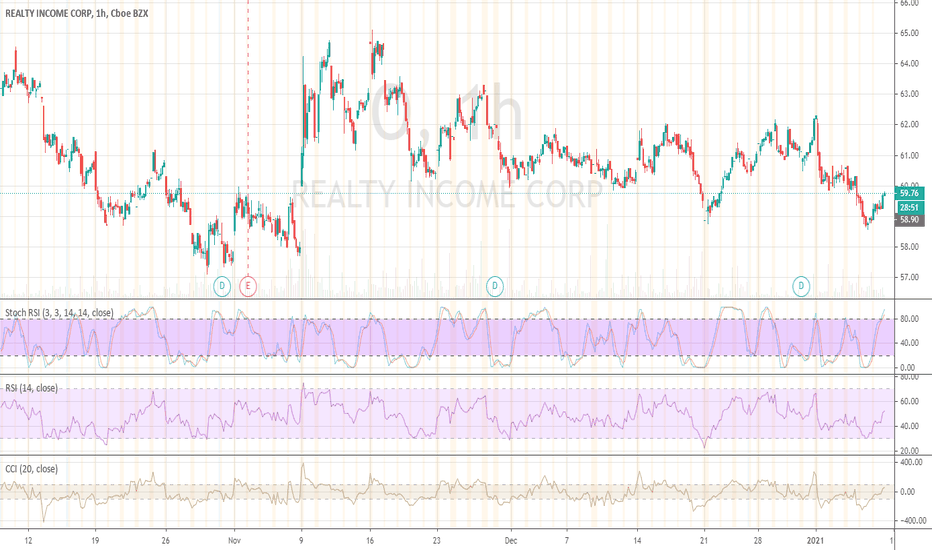Click date 26 on the time axis
Viewport: 932px width, 550px height.
click(165, 540)
